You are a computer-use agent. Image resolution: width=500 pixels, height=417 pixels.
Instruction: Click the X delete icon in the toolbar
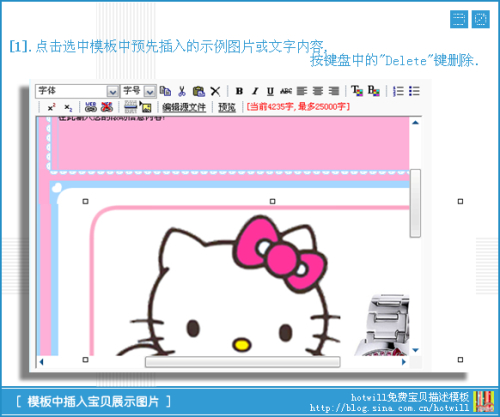click(x=215, y=91)
